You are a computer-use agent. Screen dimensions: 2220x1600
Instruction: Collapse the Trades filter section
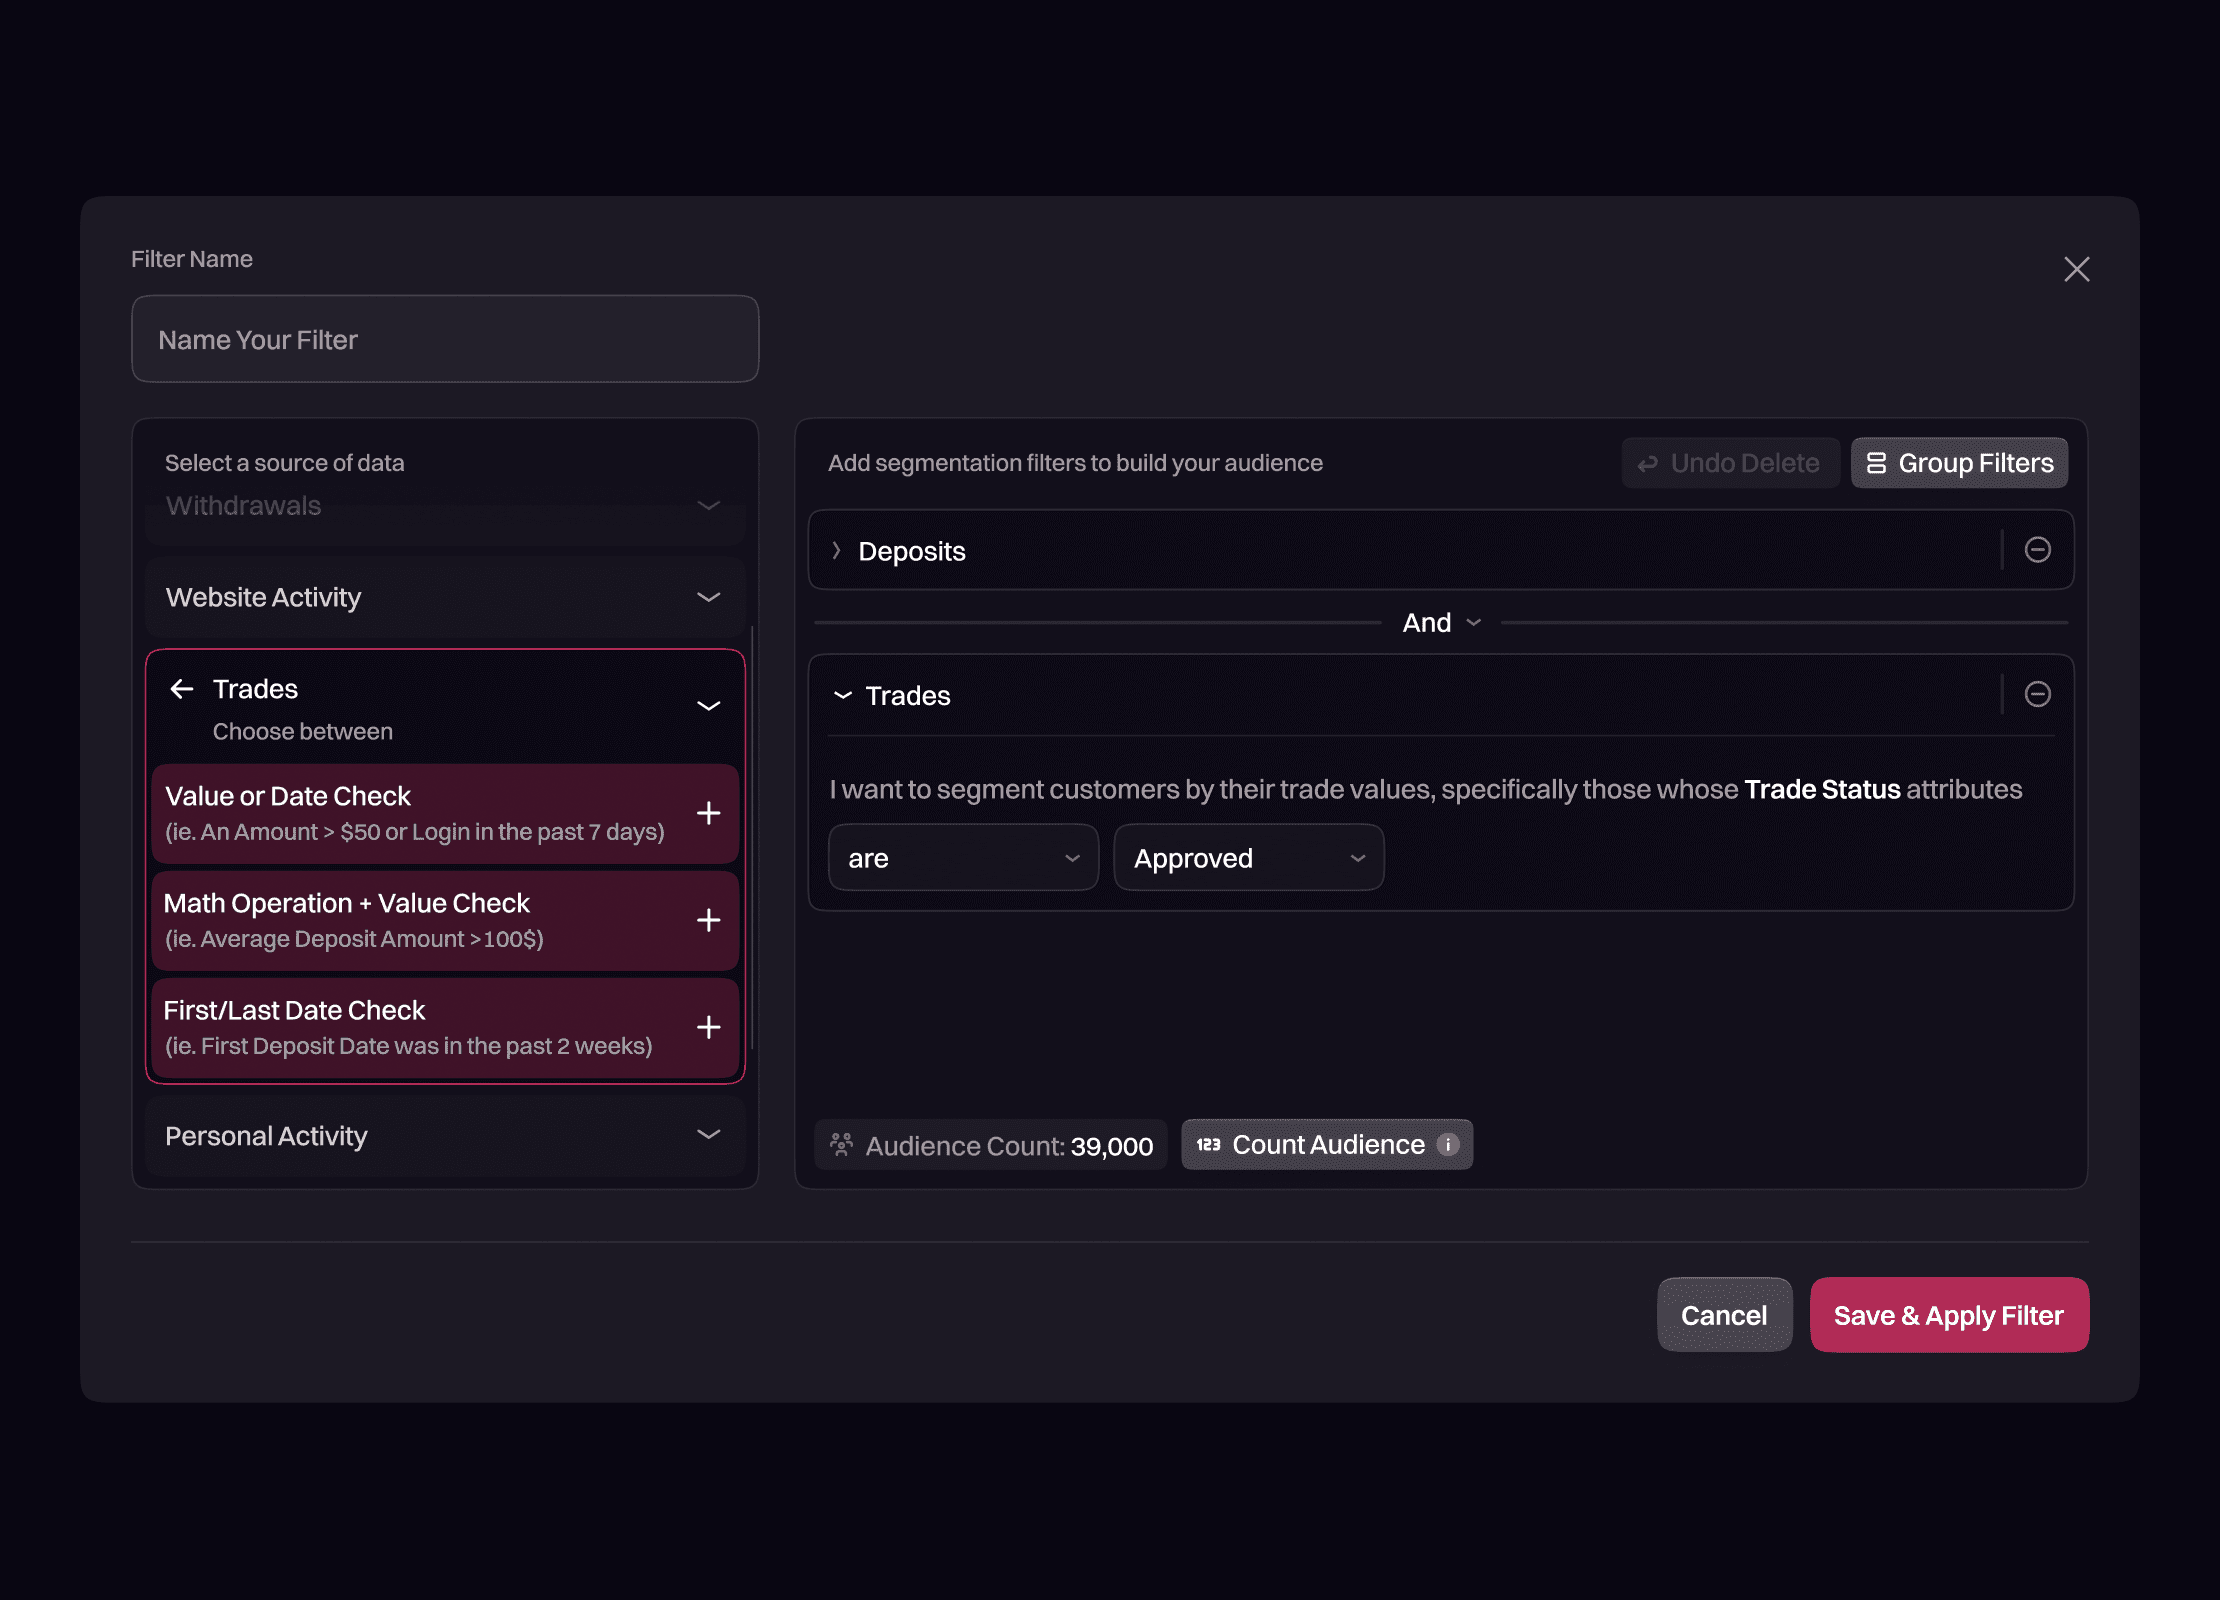click(x=843, y=695)
